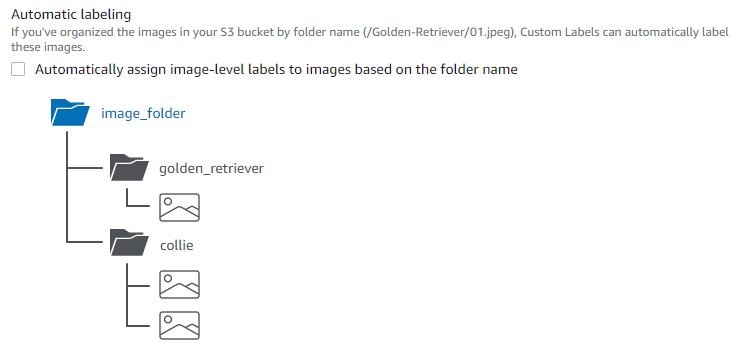Screen dimensions: 745x362
Task: Enable the automatic image-level labels checkbox
Action: [x=18, y=69]
